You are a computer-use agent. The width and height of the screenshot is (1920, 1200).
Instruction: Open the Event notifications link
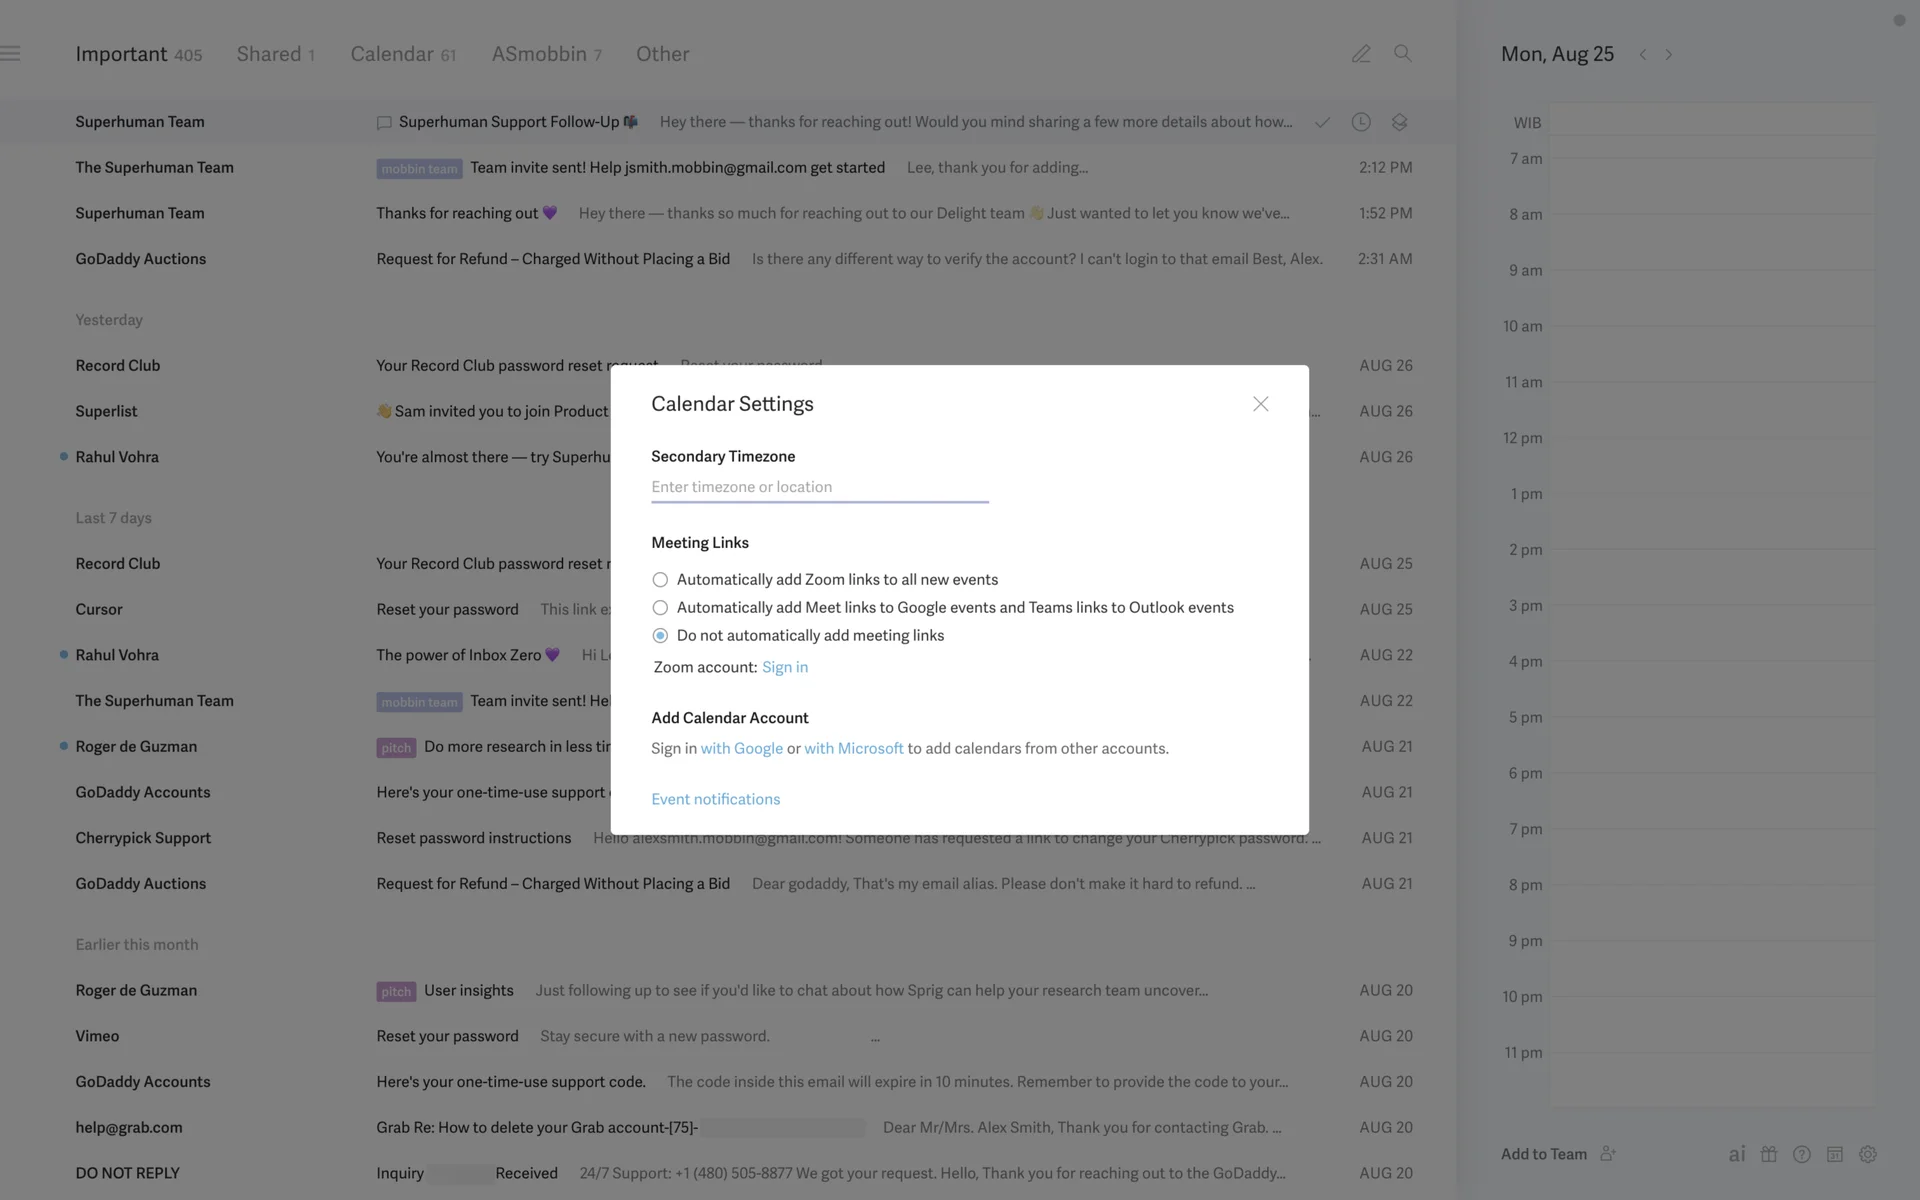pyautogui.click(x=715, y=799)
